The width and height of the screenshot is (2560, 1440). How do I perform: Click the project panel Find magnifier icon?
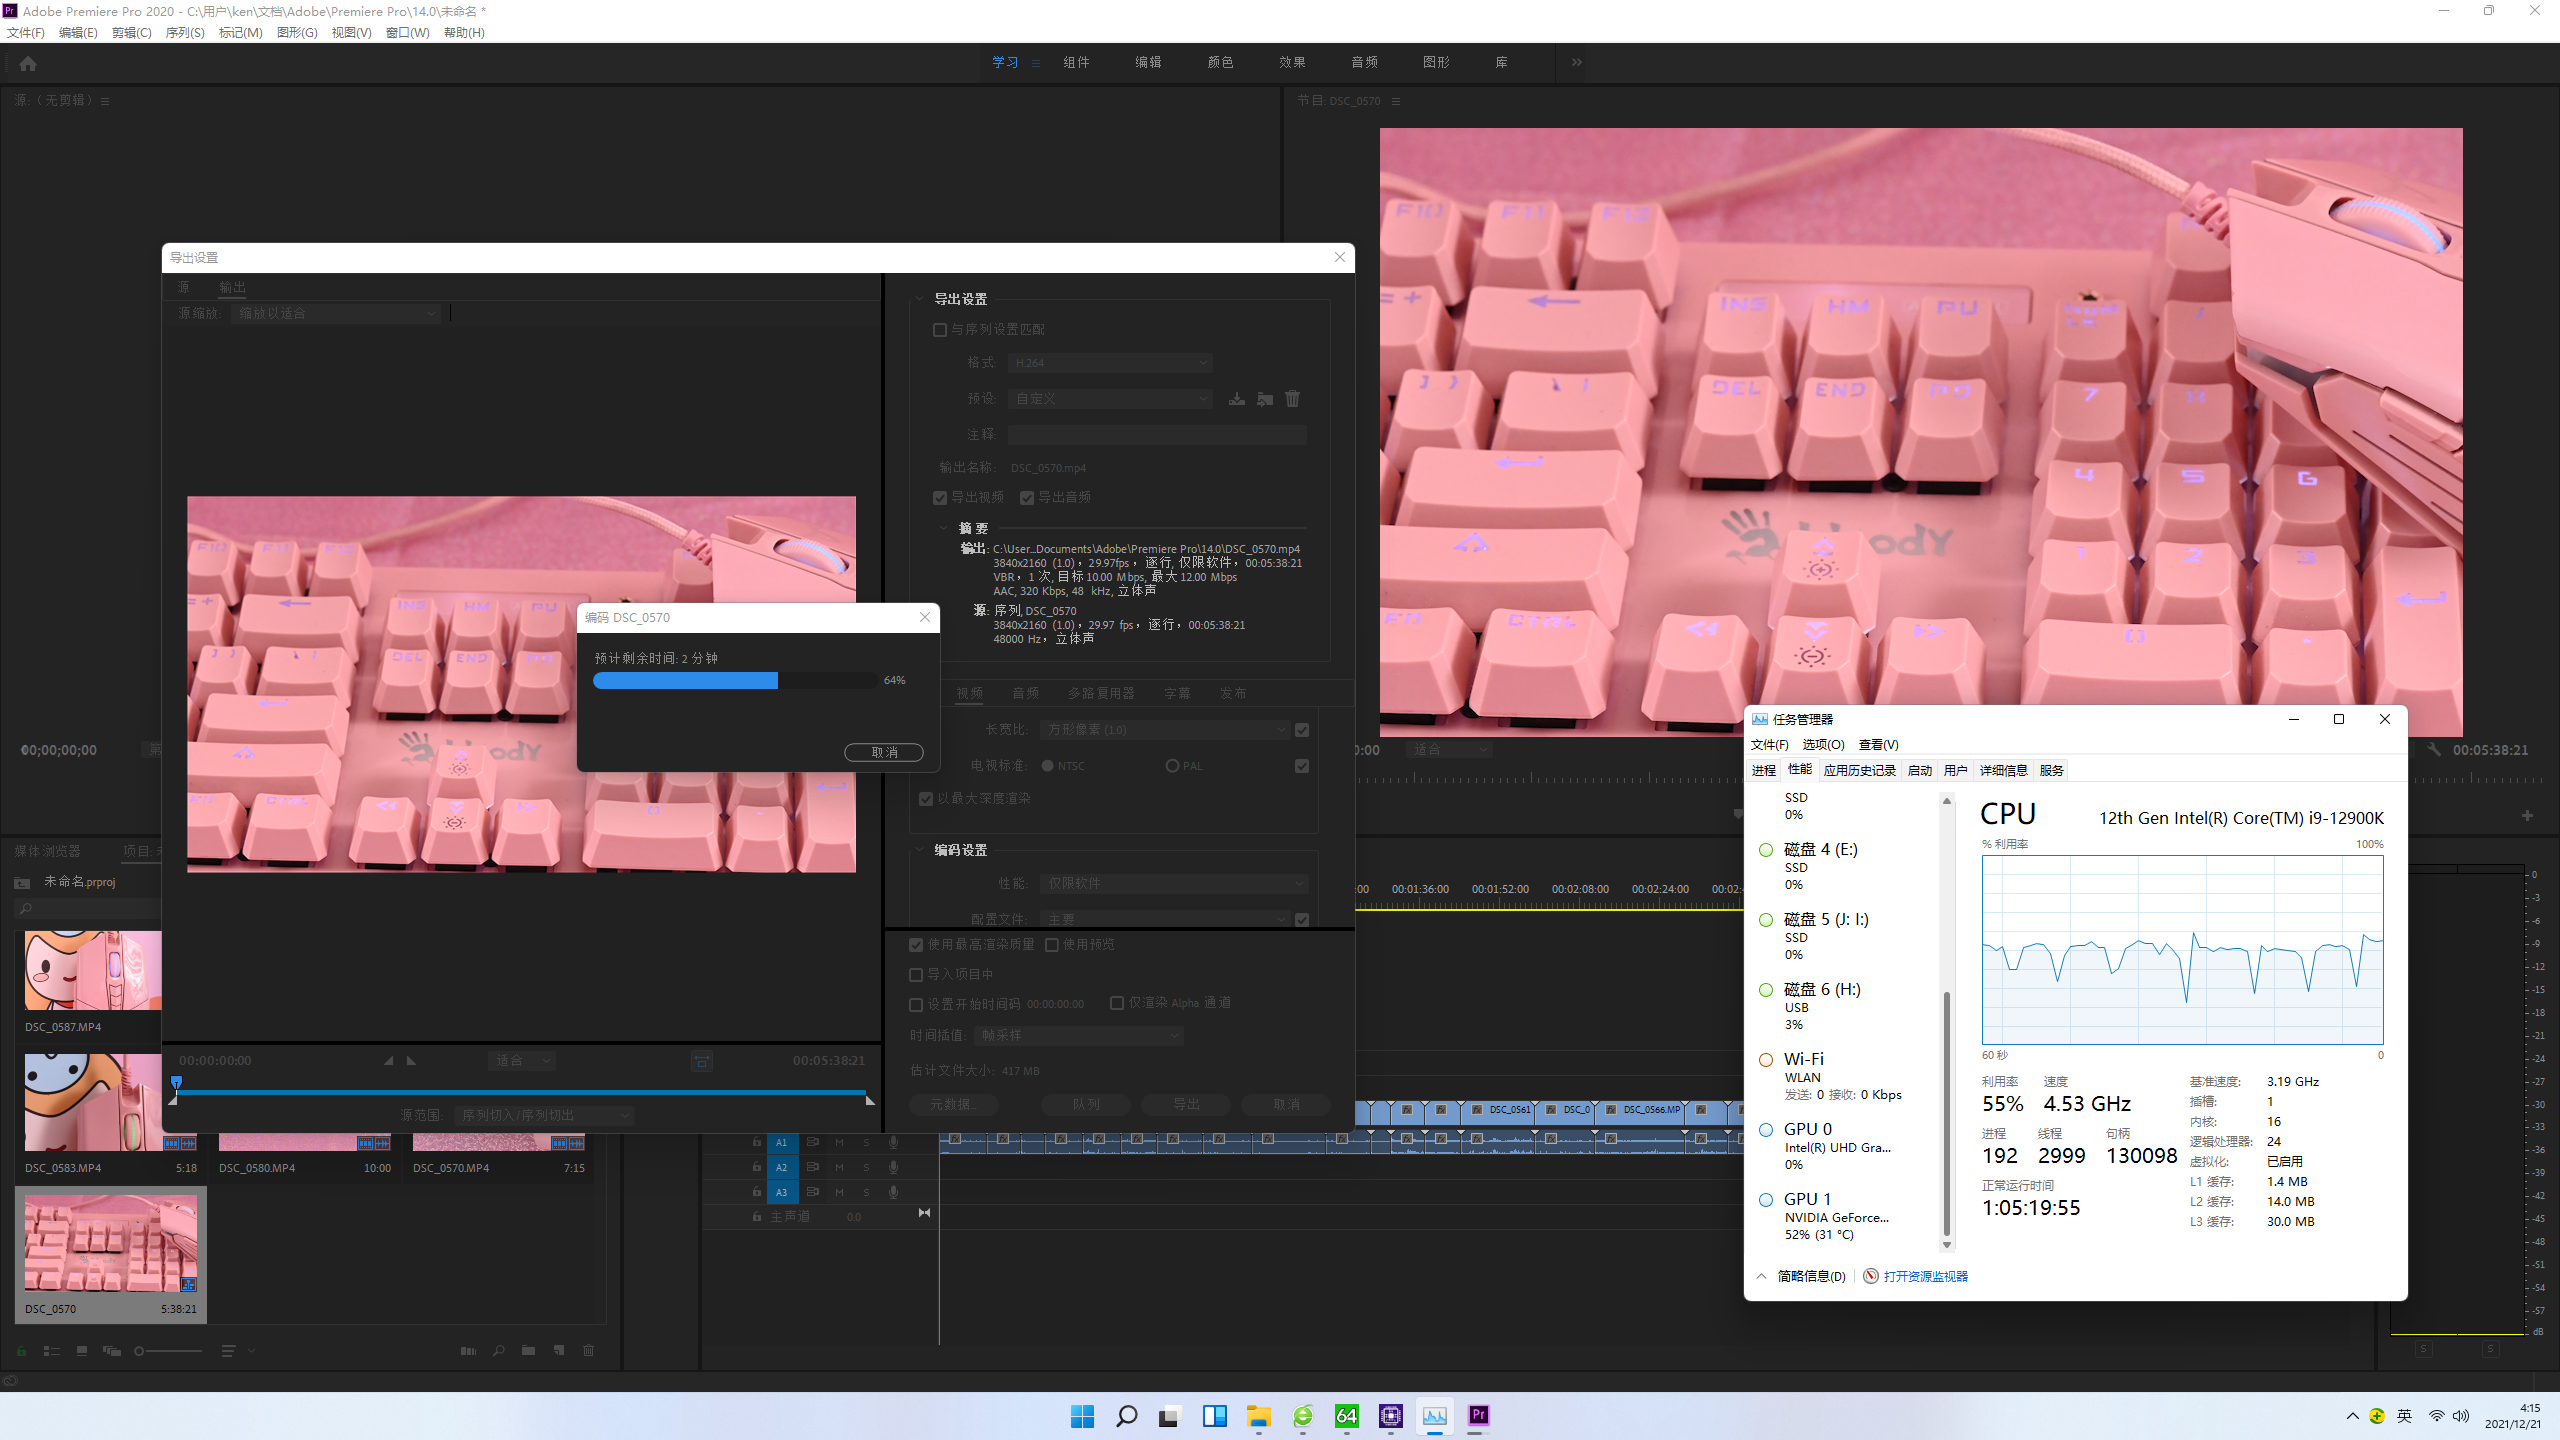tap(498, 1351)
